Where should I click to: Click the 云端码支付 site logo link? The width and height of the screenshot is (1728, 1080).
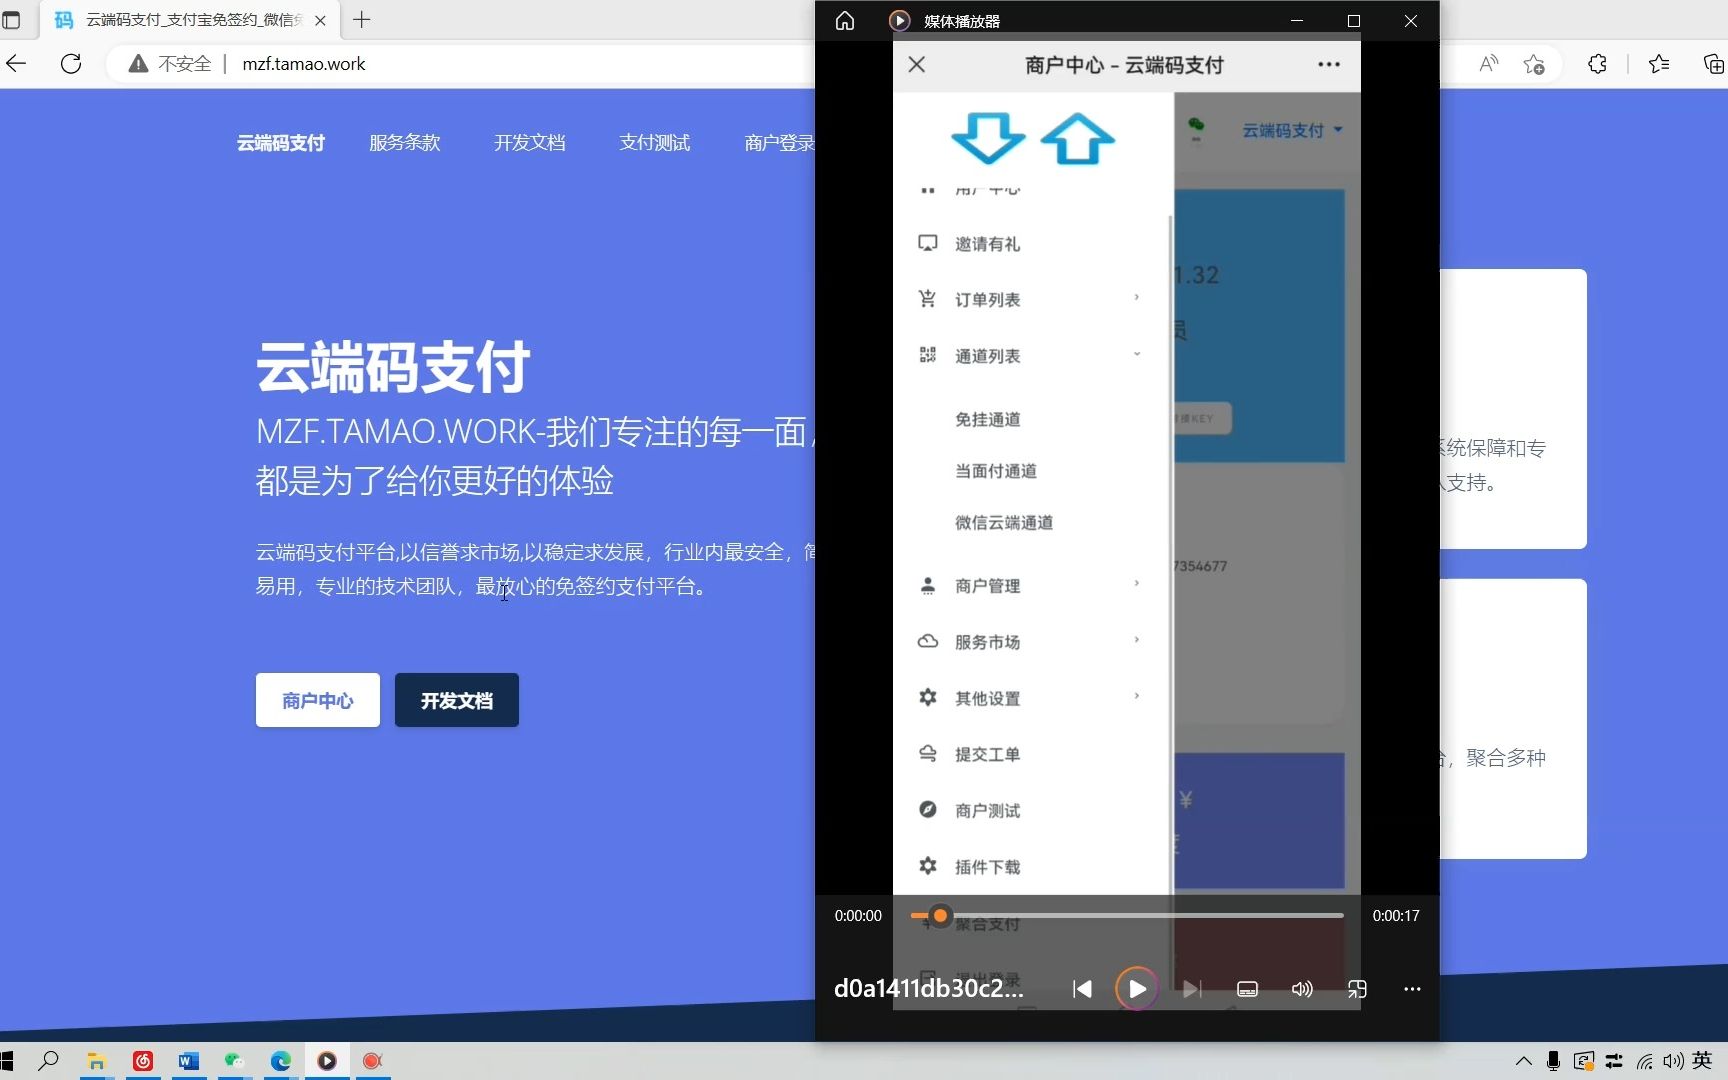point(281,143)
